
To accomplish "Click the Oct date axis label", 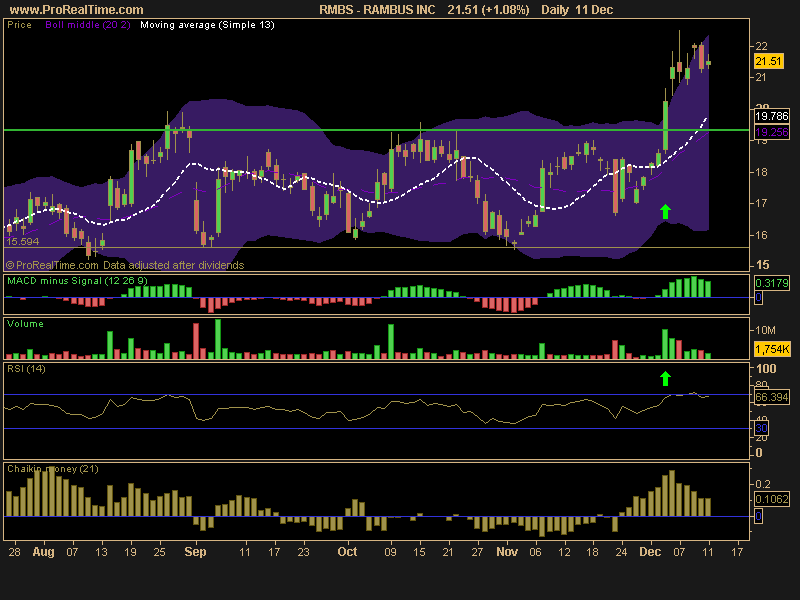I will click(x=347, y=552).
